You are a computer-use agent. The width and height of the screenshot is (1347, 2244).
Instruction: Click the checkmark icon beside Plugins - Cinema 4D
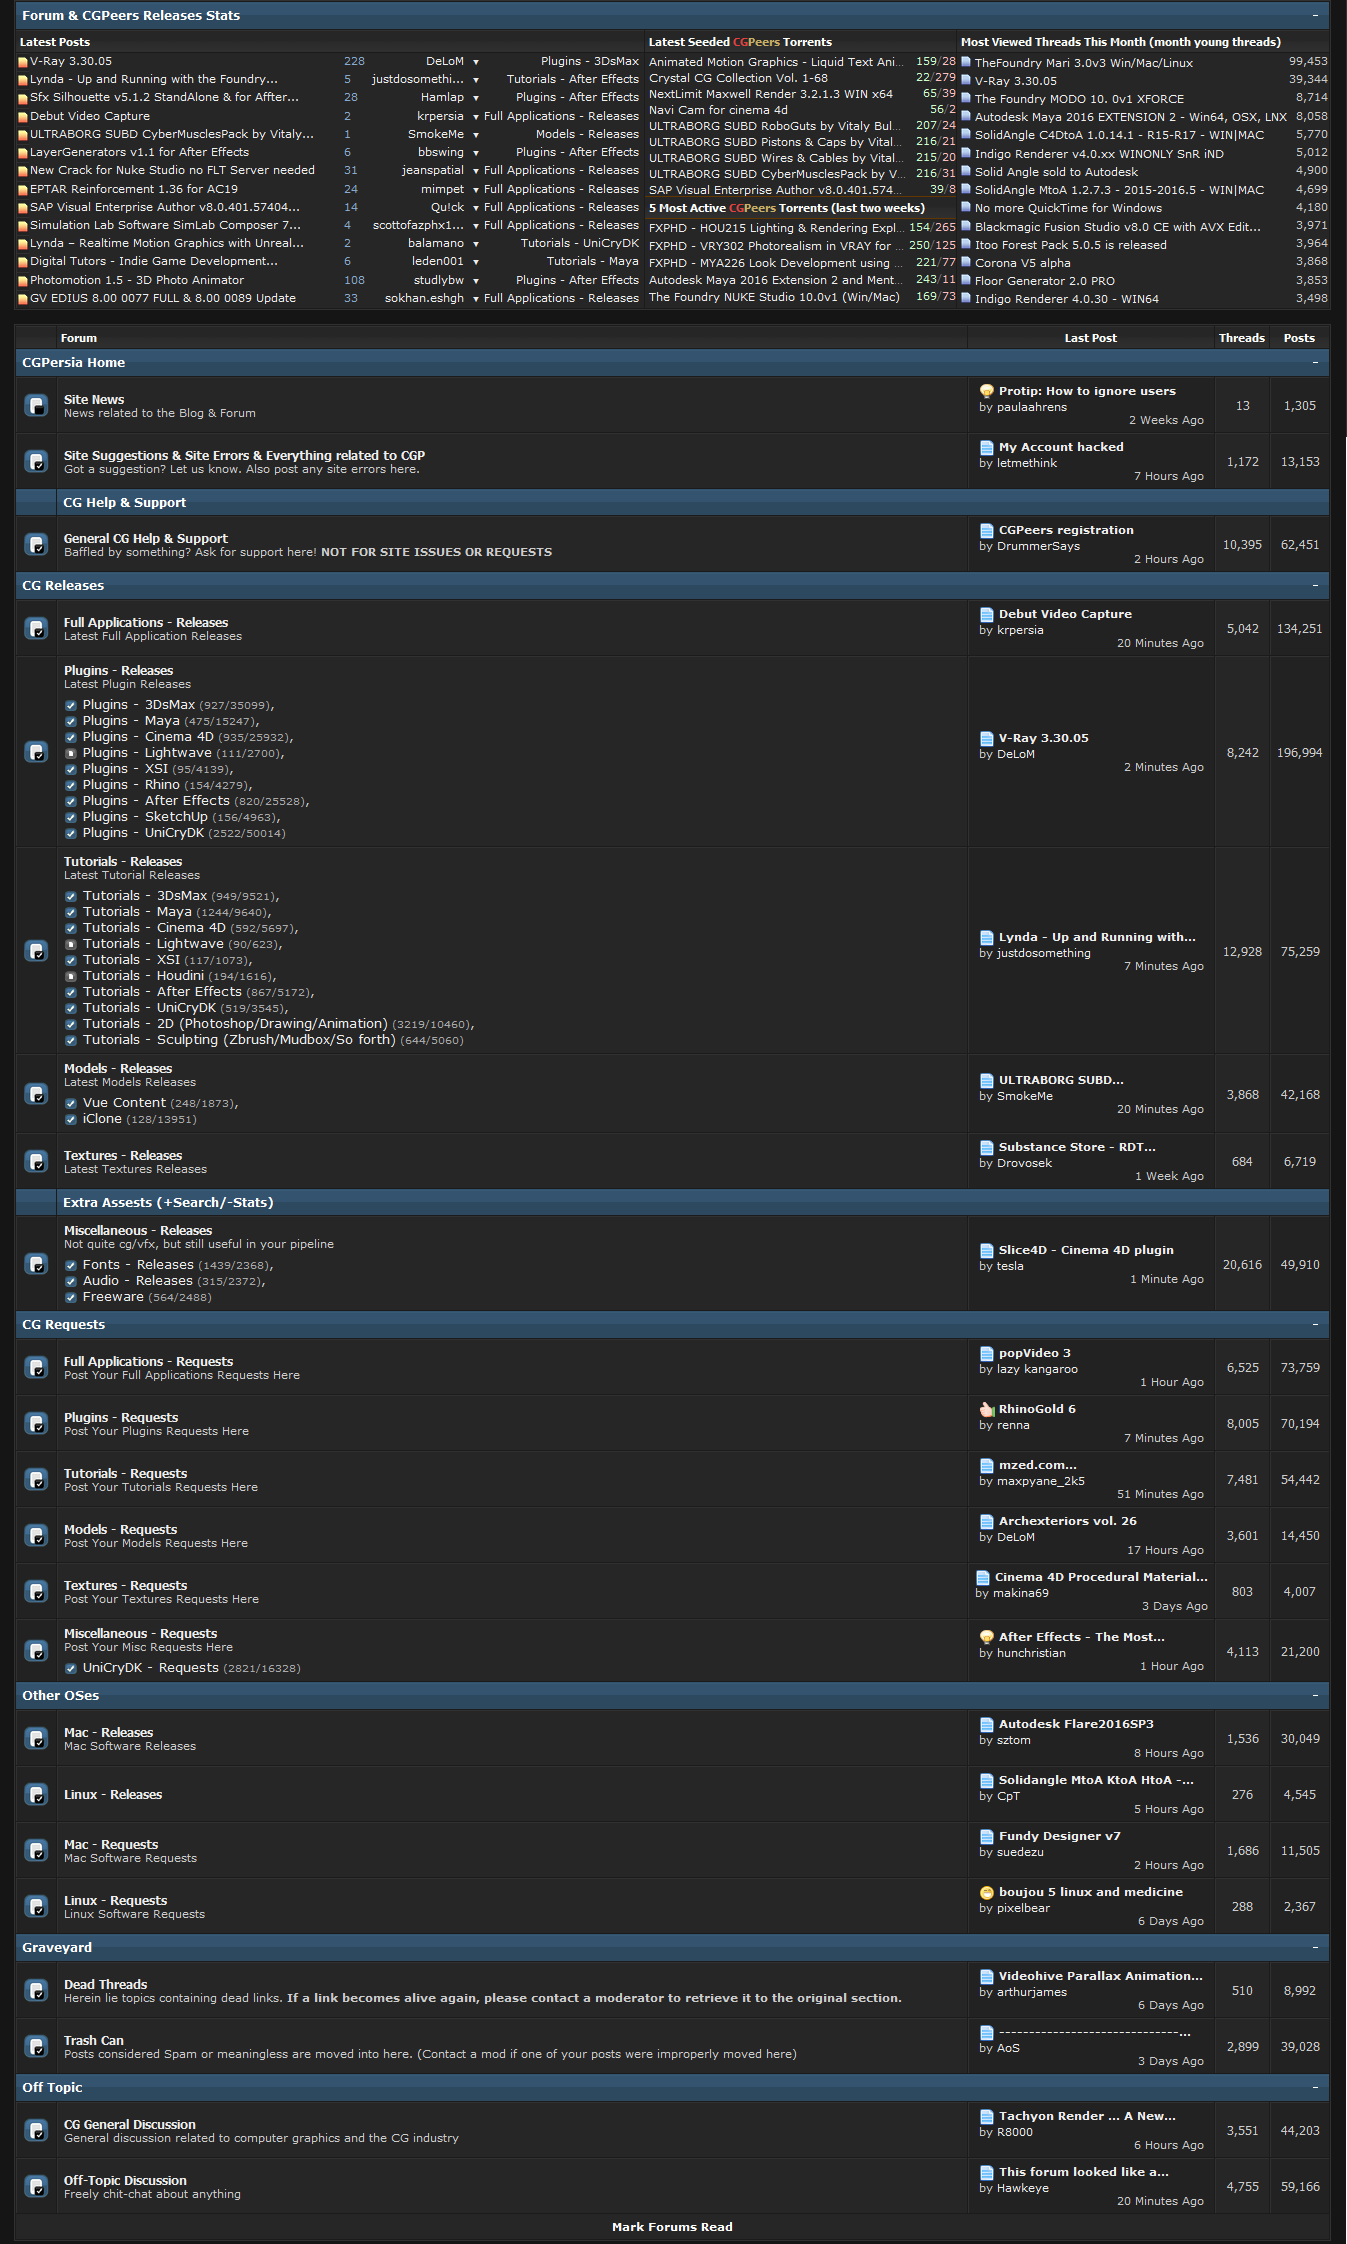(71, 737)
